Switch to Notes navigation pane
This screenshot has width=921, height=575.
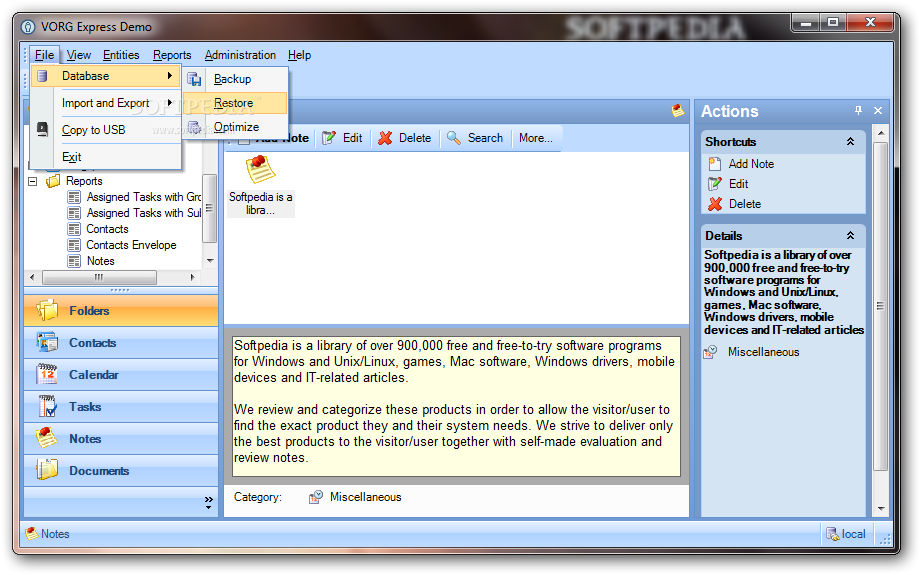click(x=121, y=439)
